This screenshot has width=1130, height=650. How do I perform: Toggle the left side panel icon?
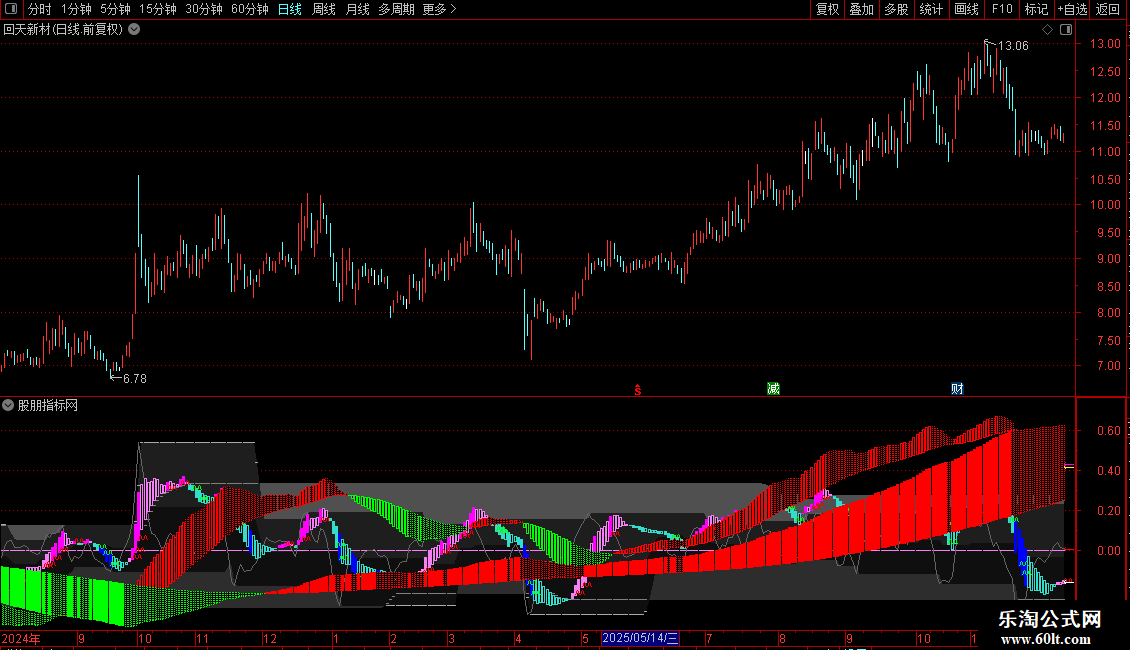click(x=12, y=9)
